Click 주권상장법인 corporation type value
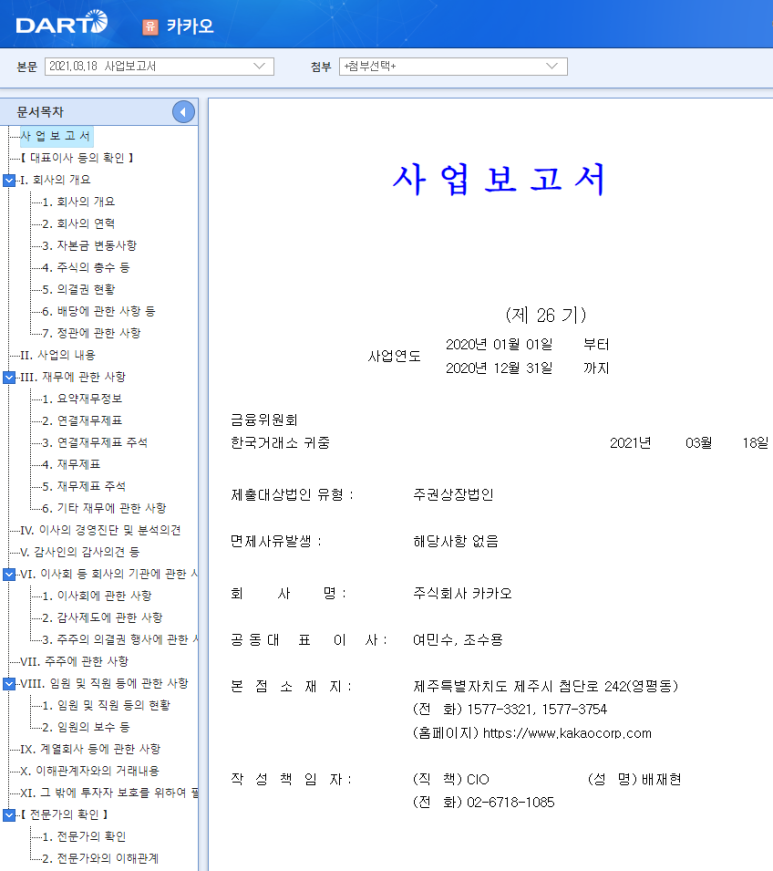773x871 pixels. click(x=453, y=494)
